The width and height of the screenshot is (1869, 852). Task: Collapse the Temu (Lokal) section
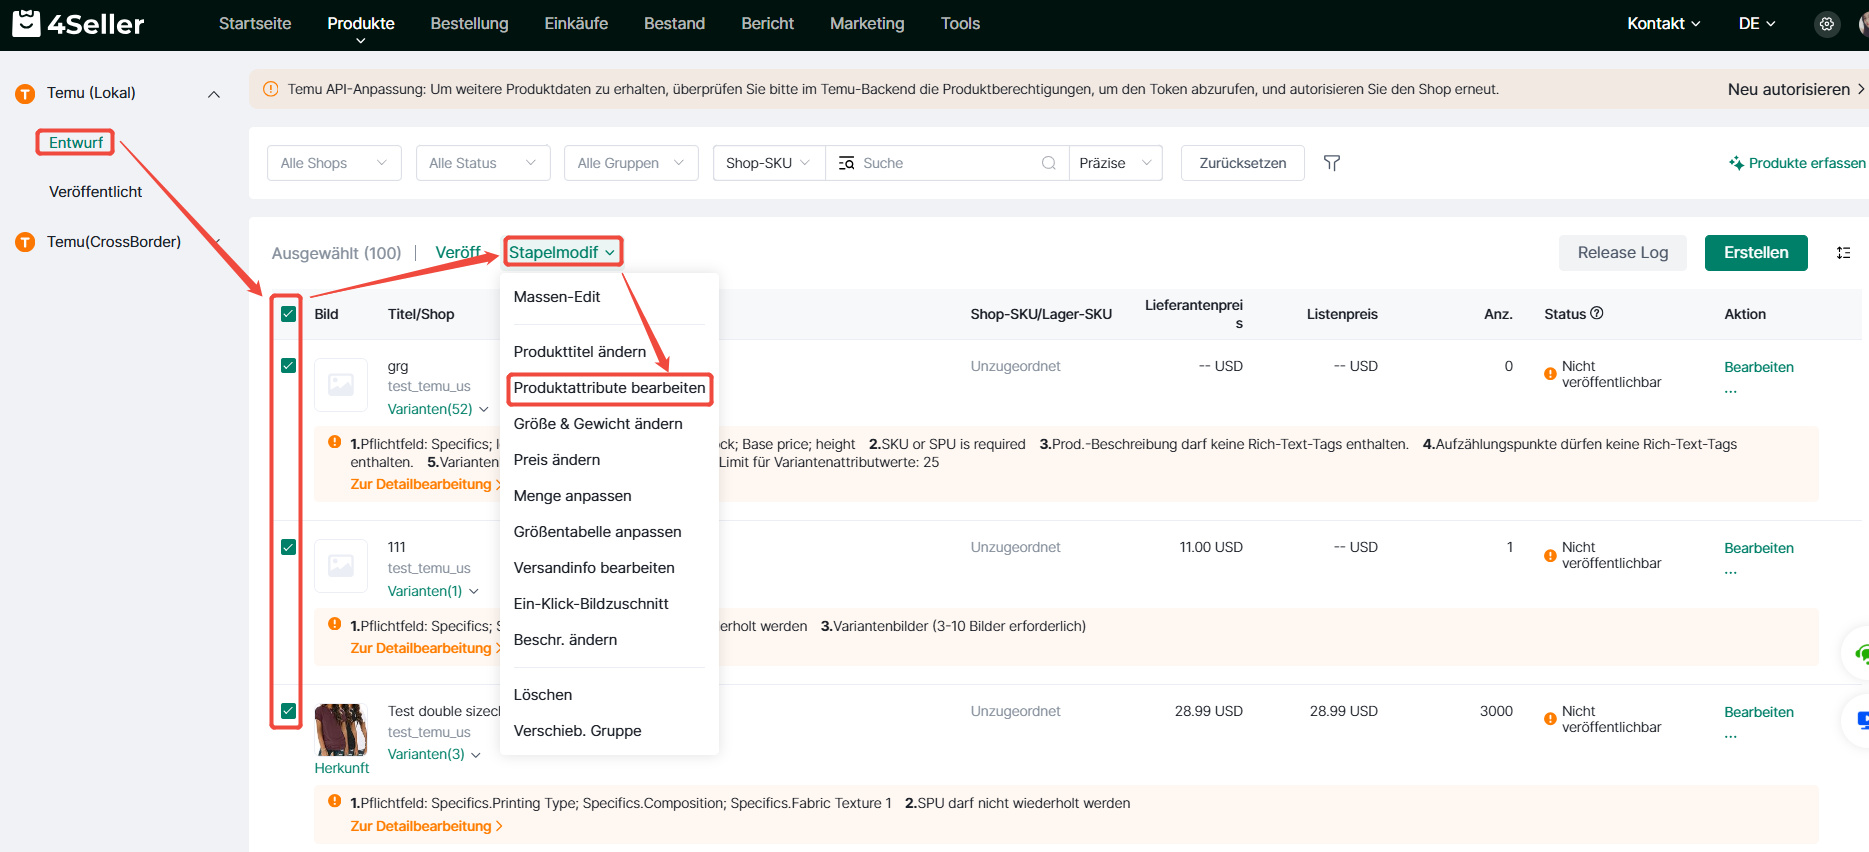(x=214, y=94)
